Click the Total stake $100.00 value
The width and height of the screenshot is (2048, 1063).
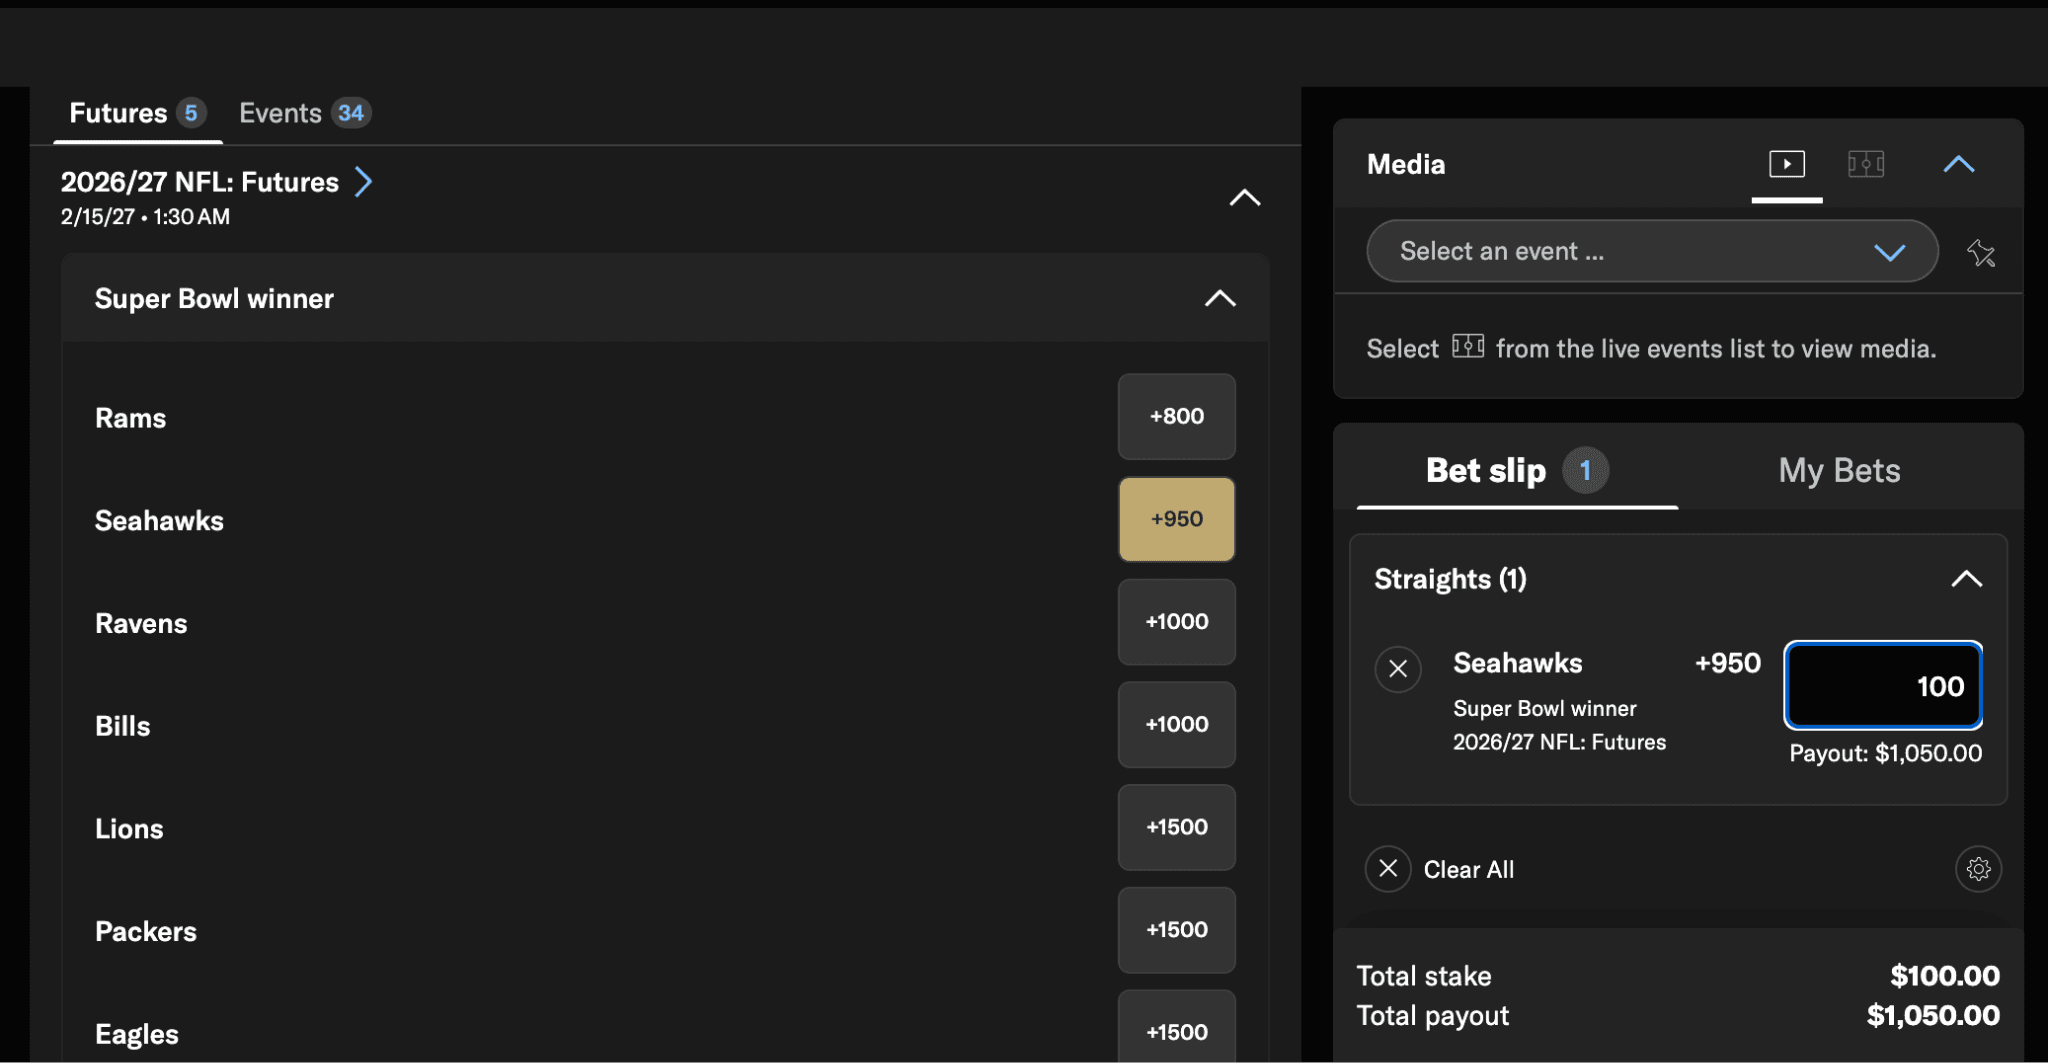pyautogui.click(x=1945, y=976)
